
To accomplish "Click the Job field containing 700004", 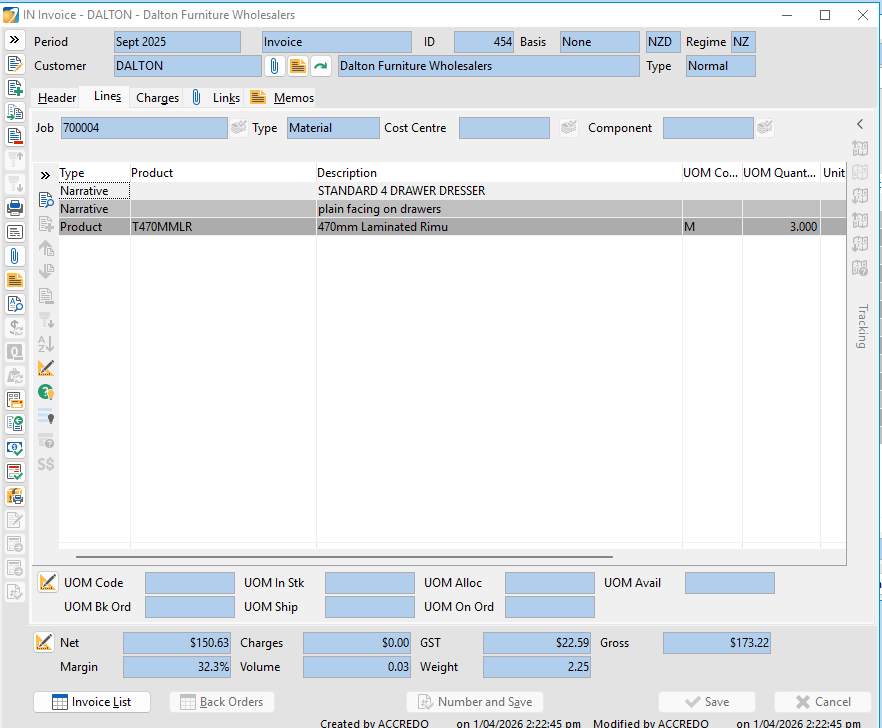I will pos(144,128).
